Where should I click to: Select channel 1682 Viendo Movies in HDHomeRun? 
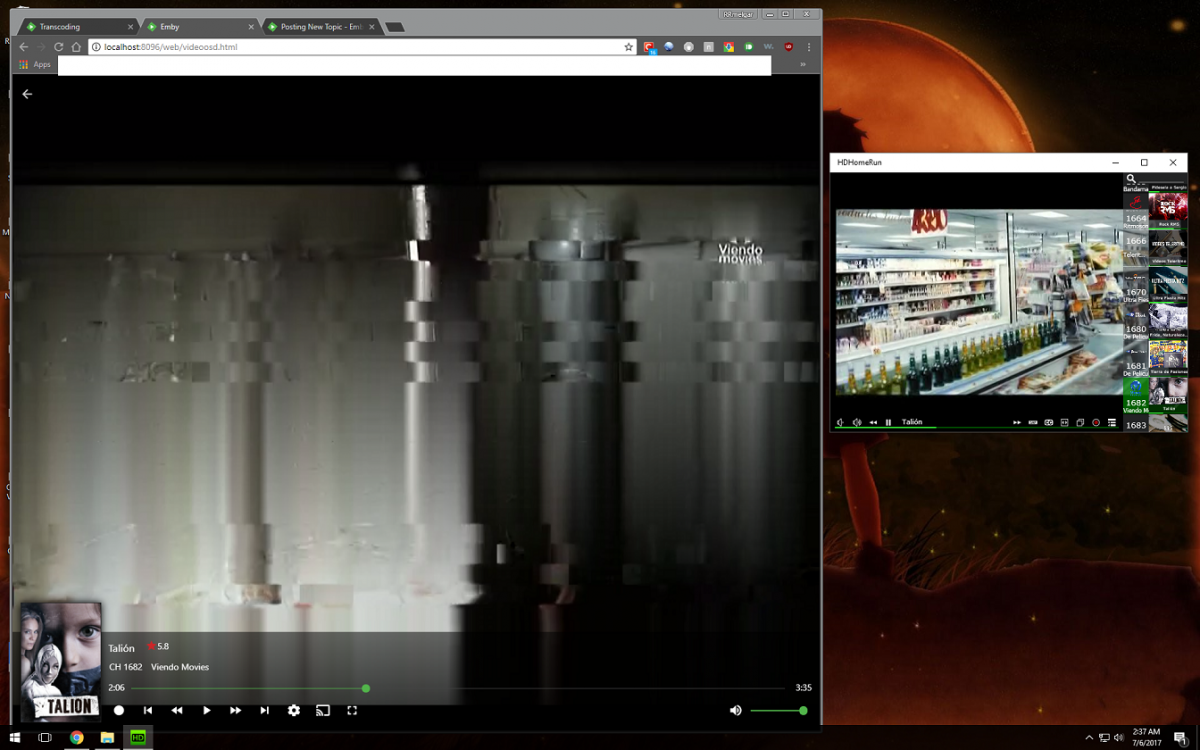coord(1136,395)
